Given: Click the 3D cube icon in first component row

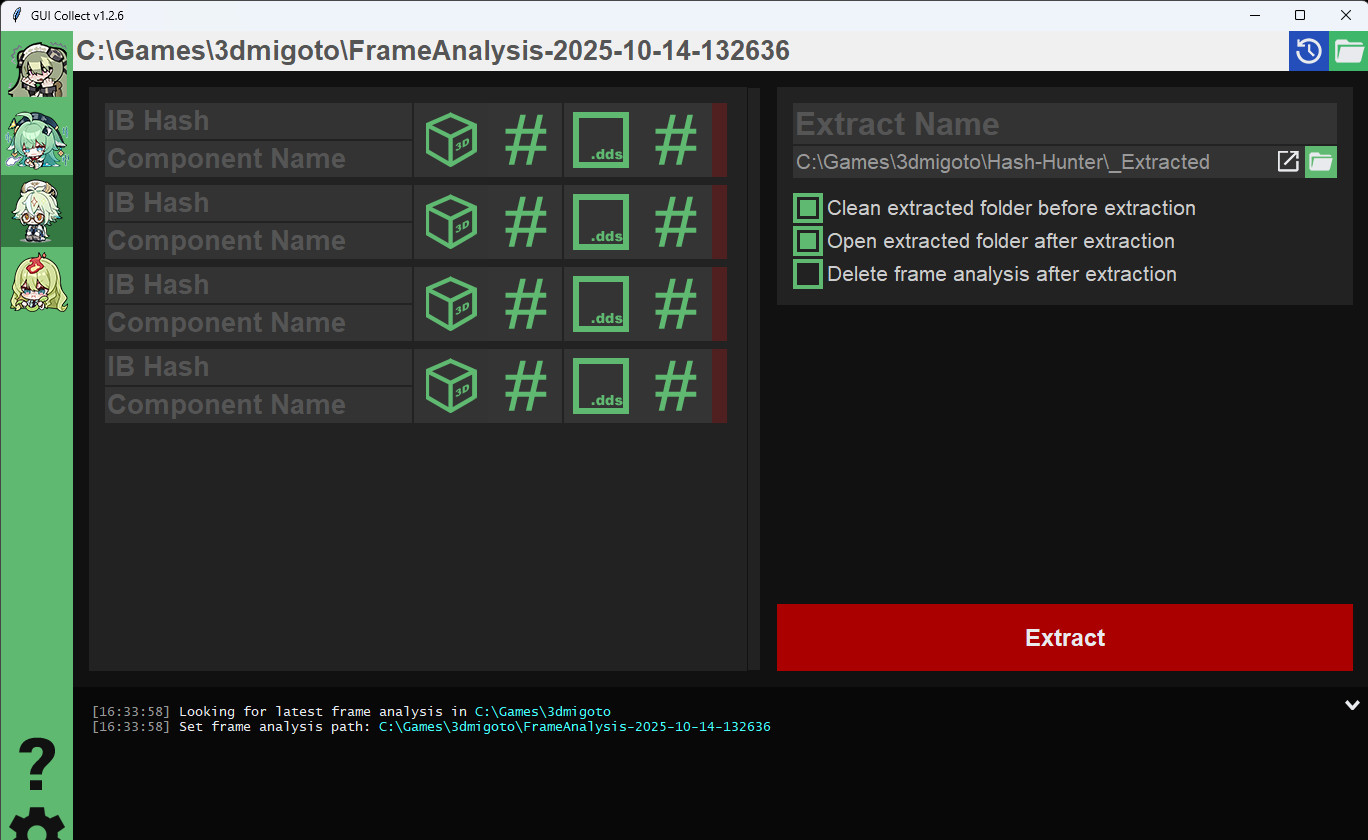Looking at the screenshot, I should click(x=451, y=140).
